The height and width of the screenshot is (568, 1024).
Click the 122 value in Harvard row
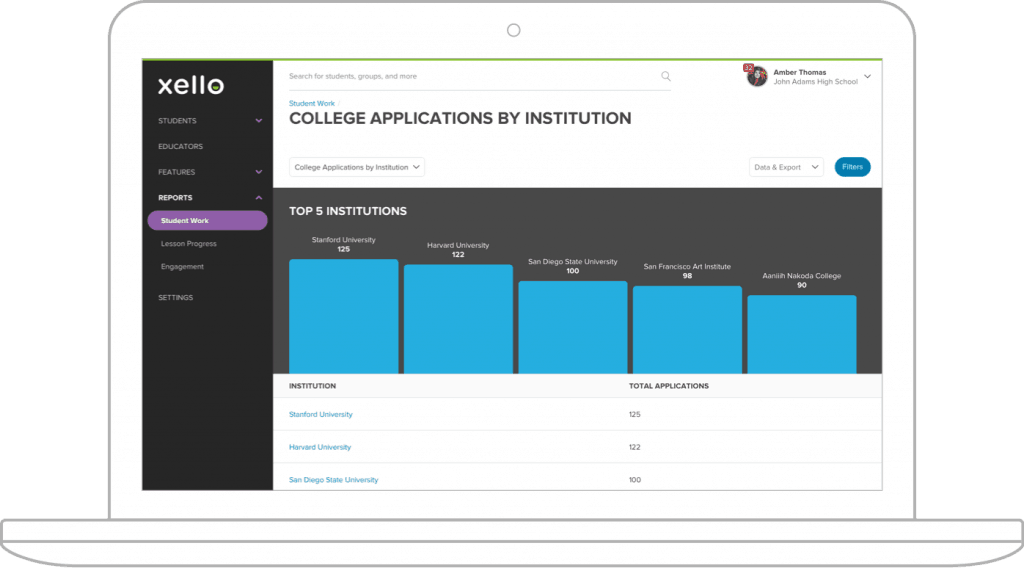tap(635, 447)
